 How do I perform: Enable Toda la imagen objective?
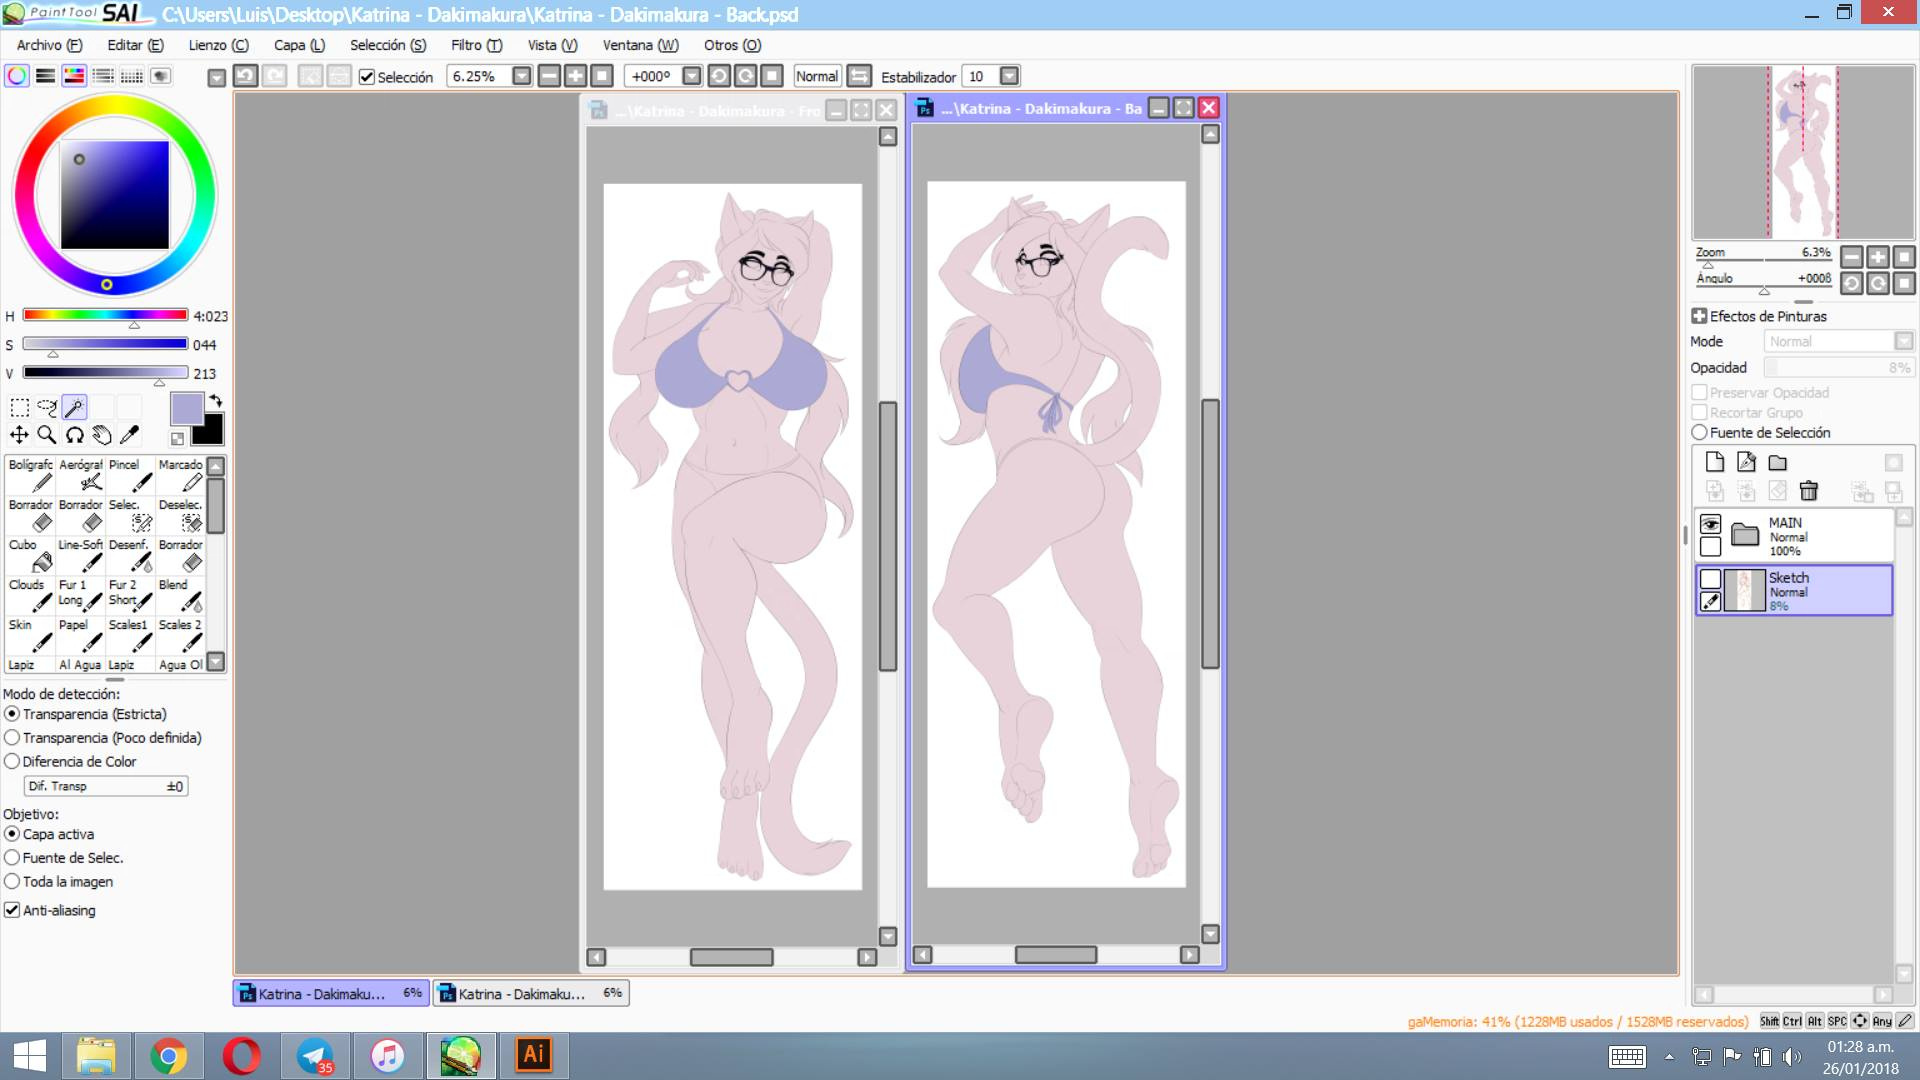[x=12, y=881]
